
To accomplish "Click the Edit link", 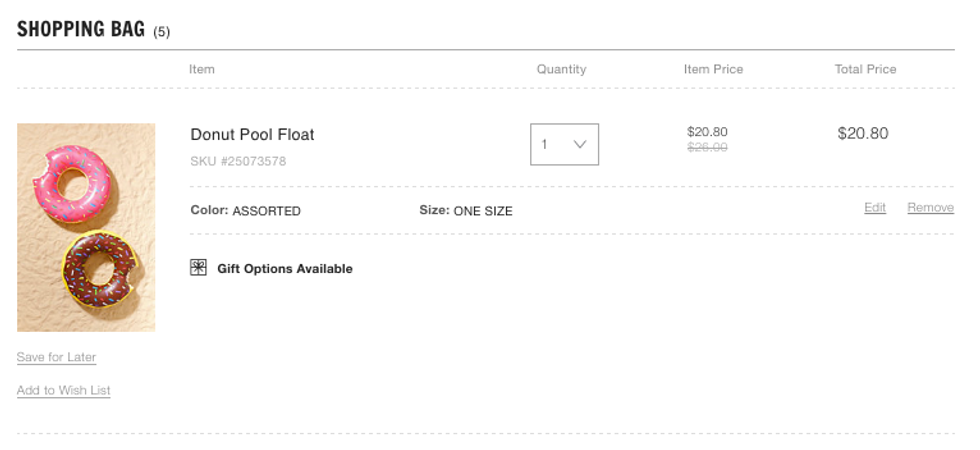I will (875, 208).
